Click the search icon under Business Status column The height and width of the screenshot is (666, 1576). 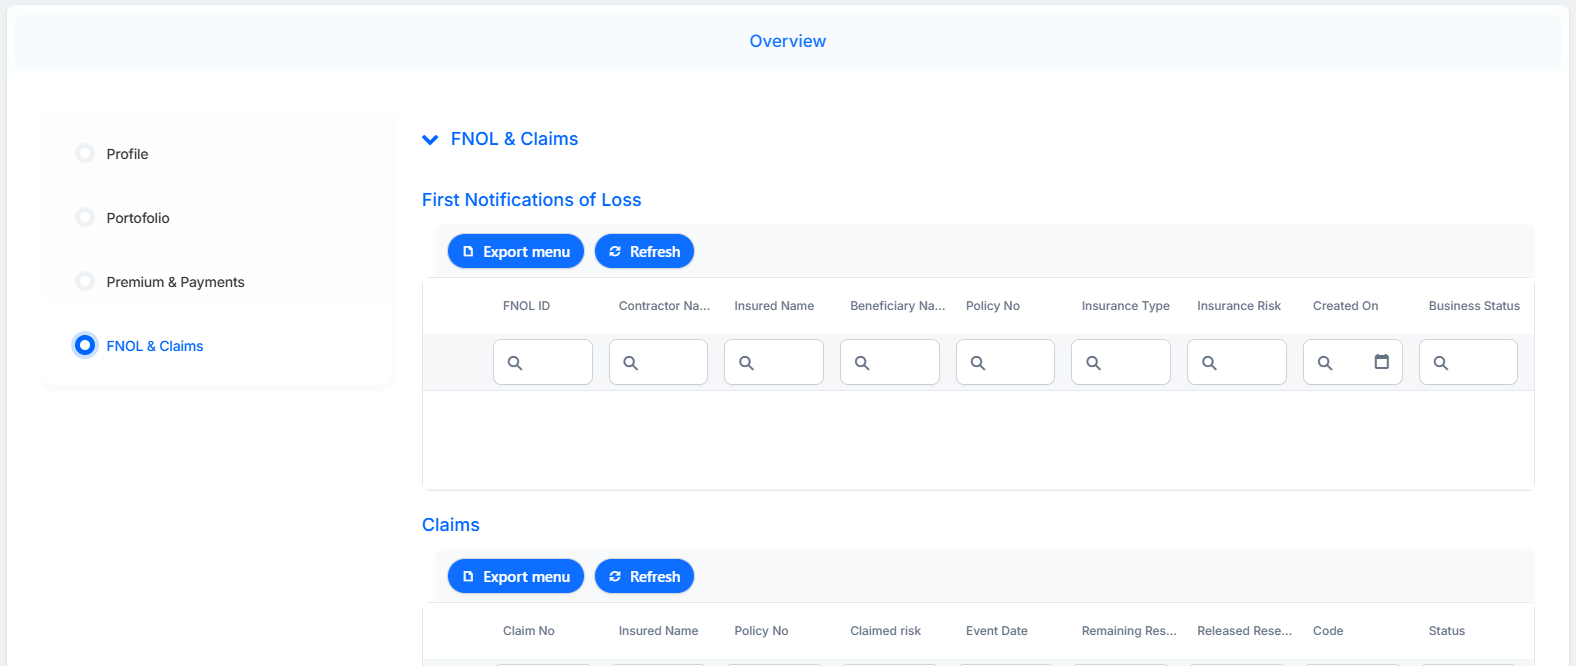click(x=1441, y=363)
